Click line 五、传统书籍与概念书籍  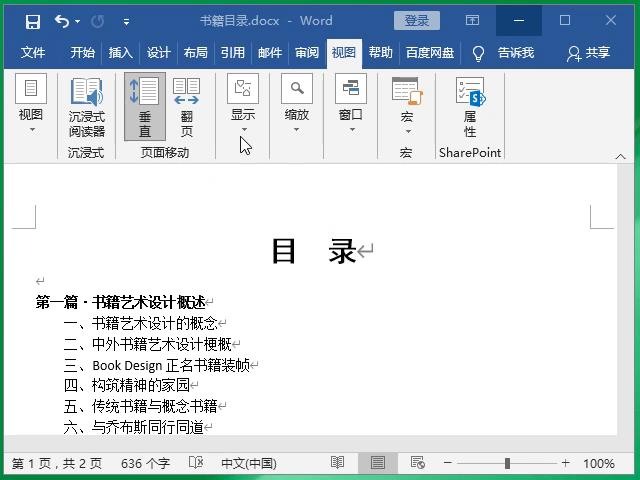click(141, 406)
